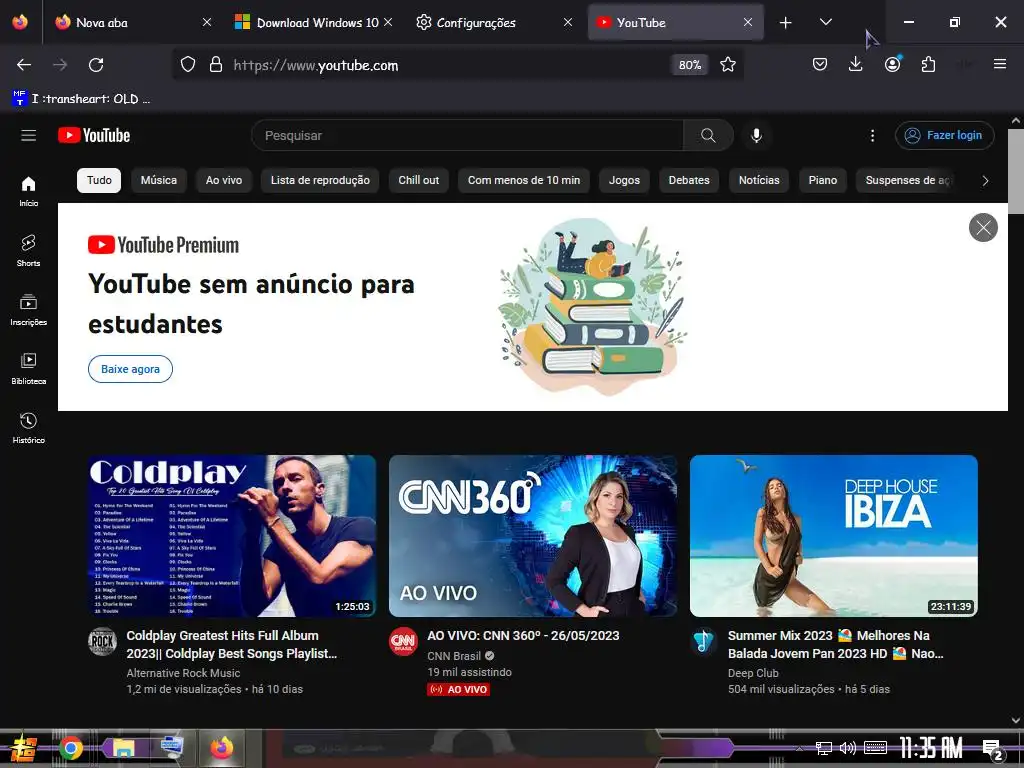This screenshot has width=1024, height=768.
Task: Go to Início in sidebar
Action: (29, 191)
